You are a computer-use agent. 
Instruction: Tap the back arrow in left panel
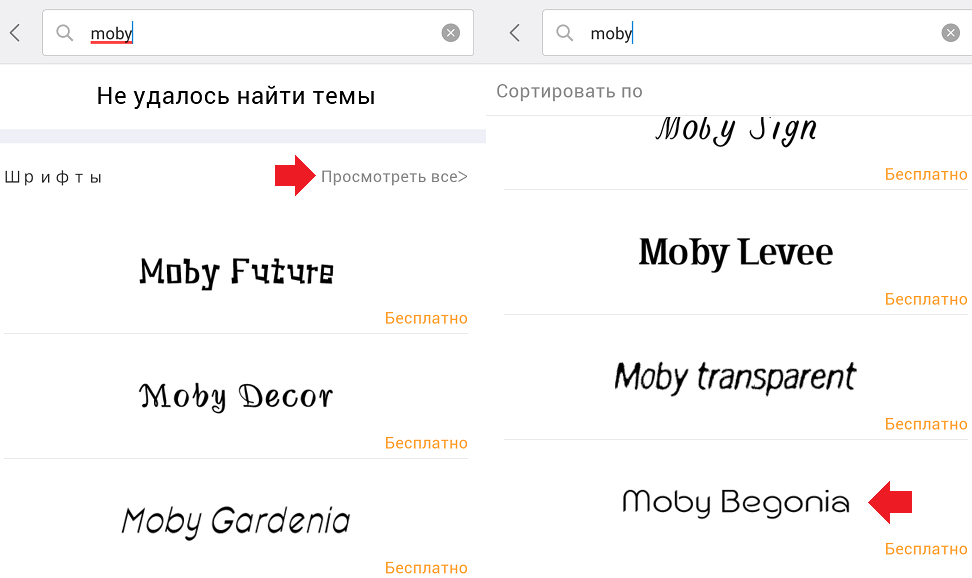(x=15, y=33)
